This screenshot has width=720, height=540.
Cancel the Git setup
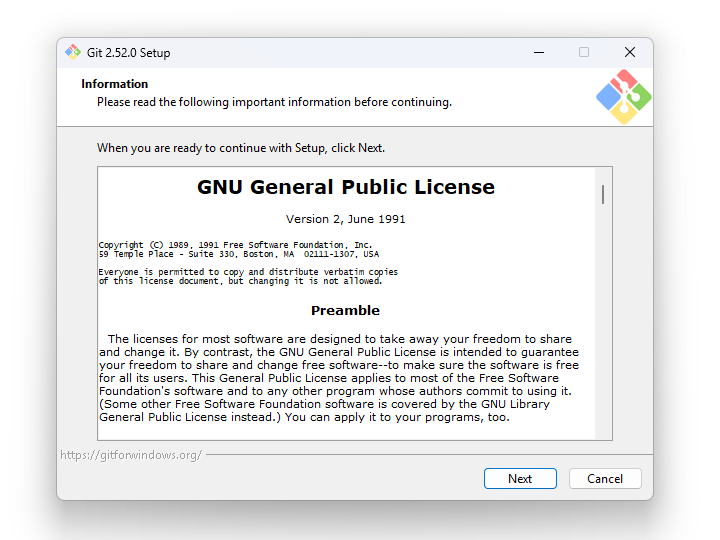605,478
